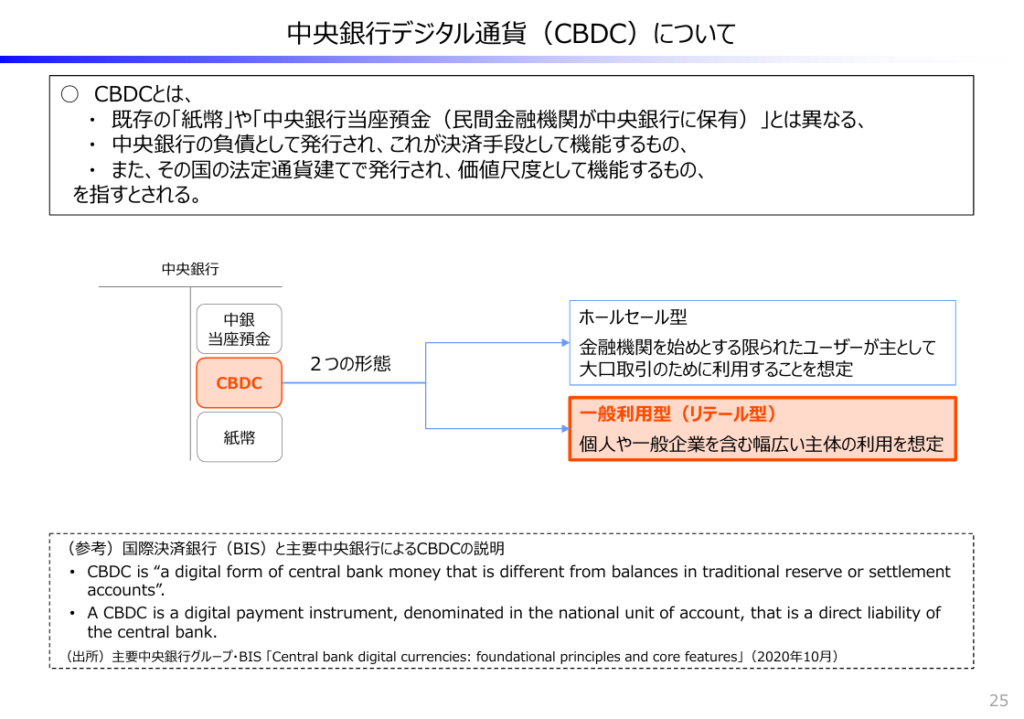This screenshot has width=1024, height=719.
Task: Click the 中央銀行 label above the diagram
Action: click(190, 269)
